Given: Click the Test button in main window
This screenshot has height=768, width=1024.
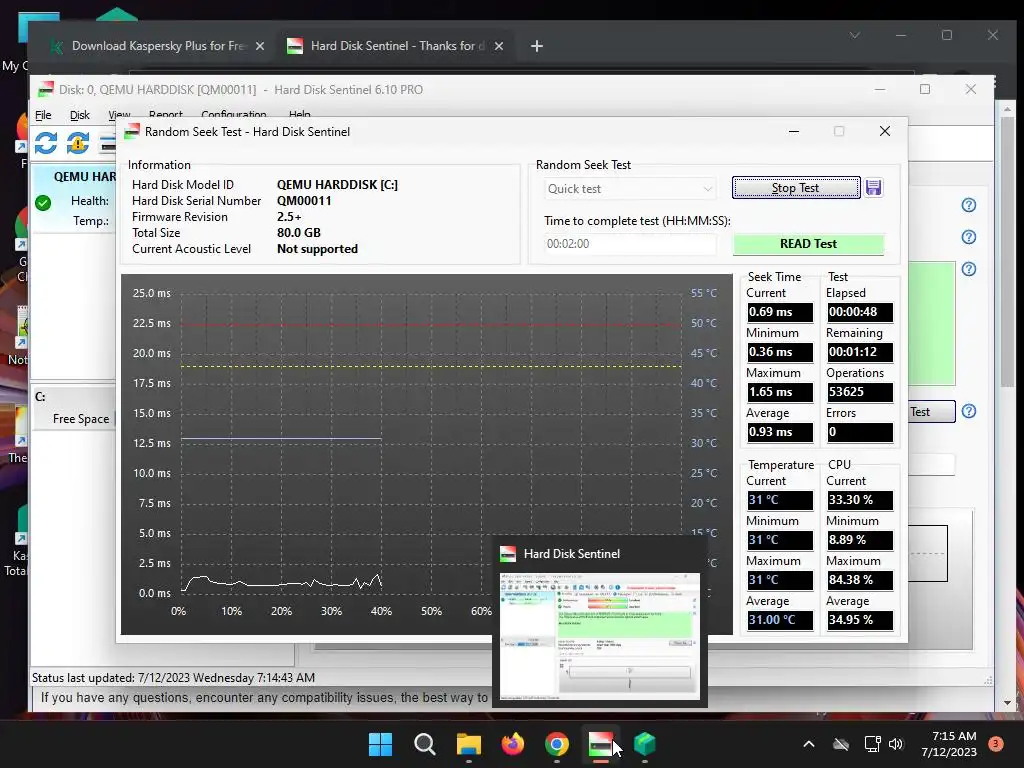Looking at the screenshot, I should pyautogui.click(x=931, y=411).
